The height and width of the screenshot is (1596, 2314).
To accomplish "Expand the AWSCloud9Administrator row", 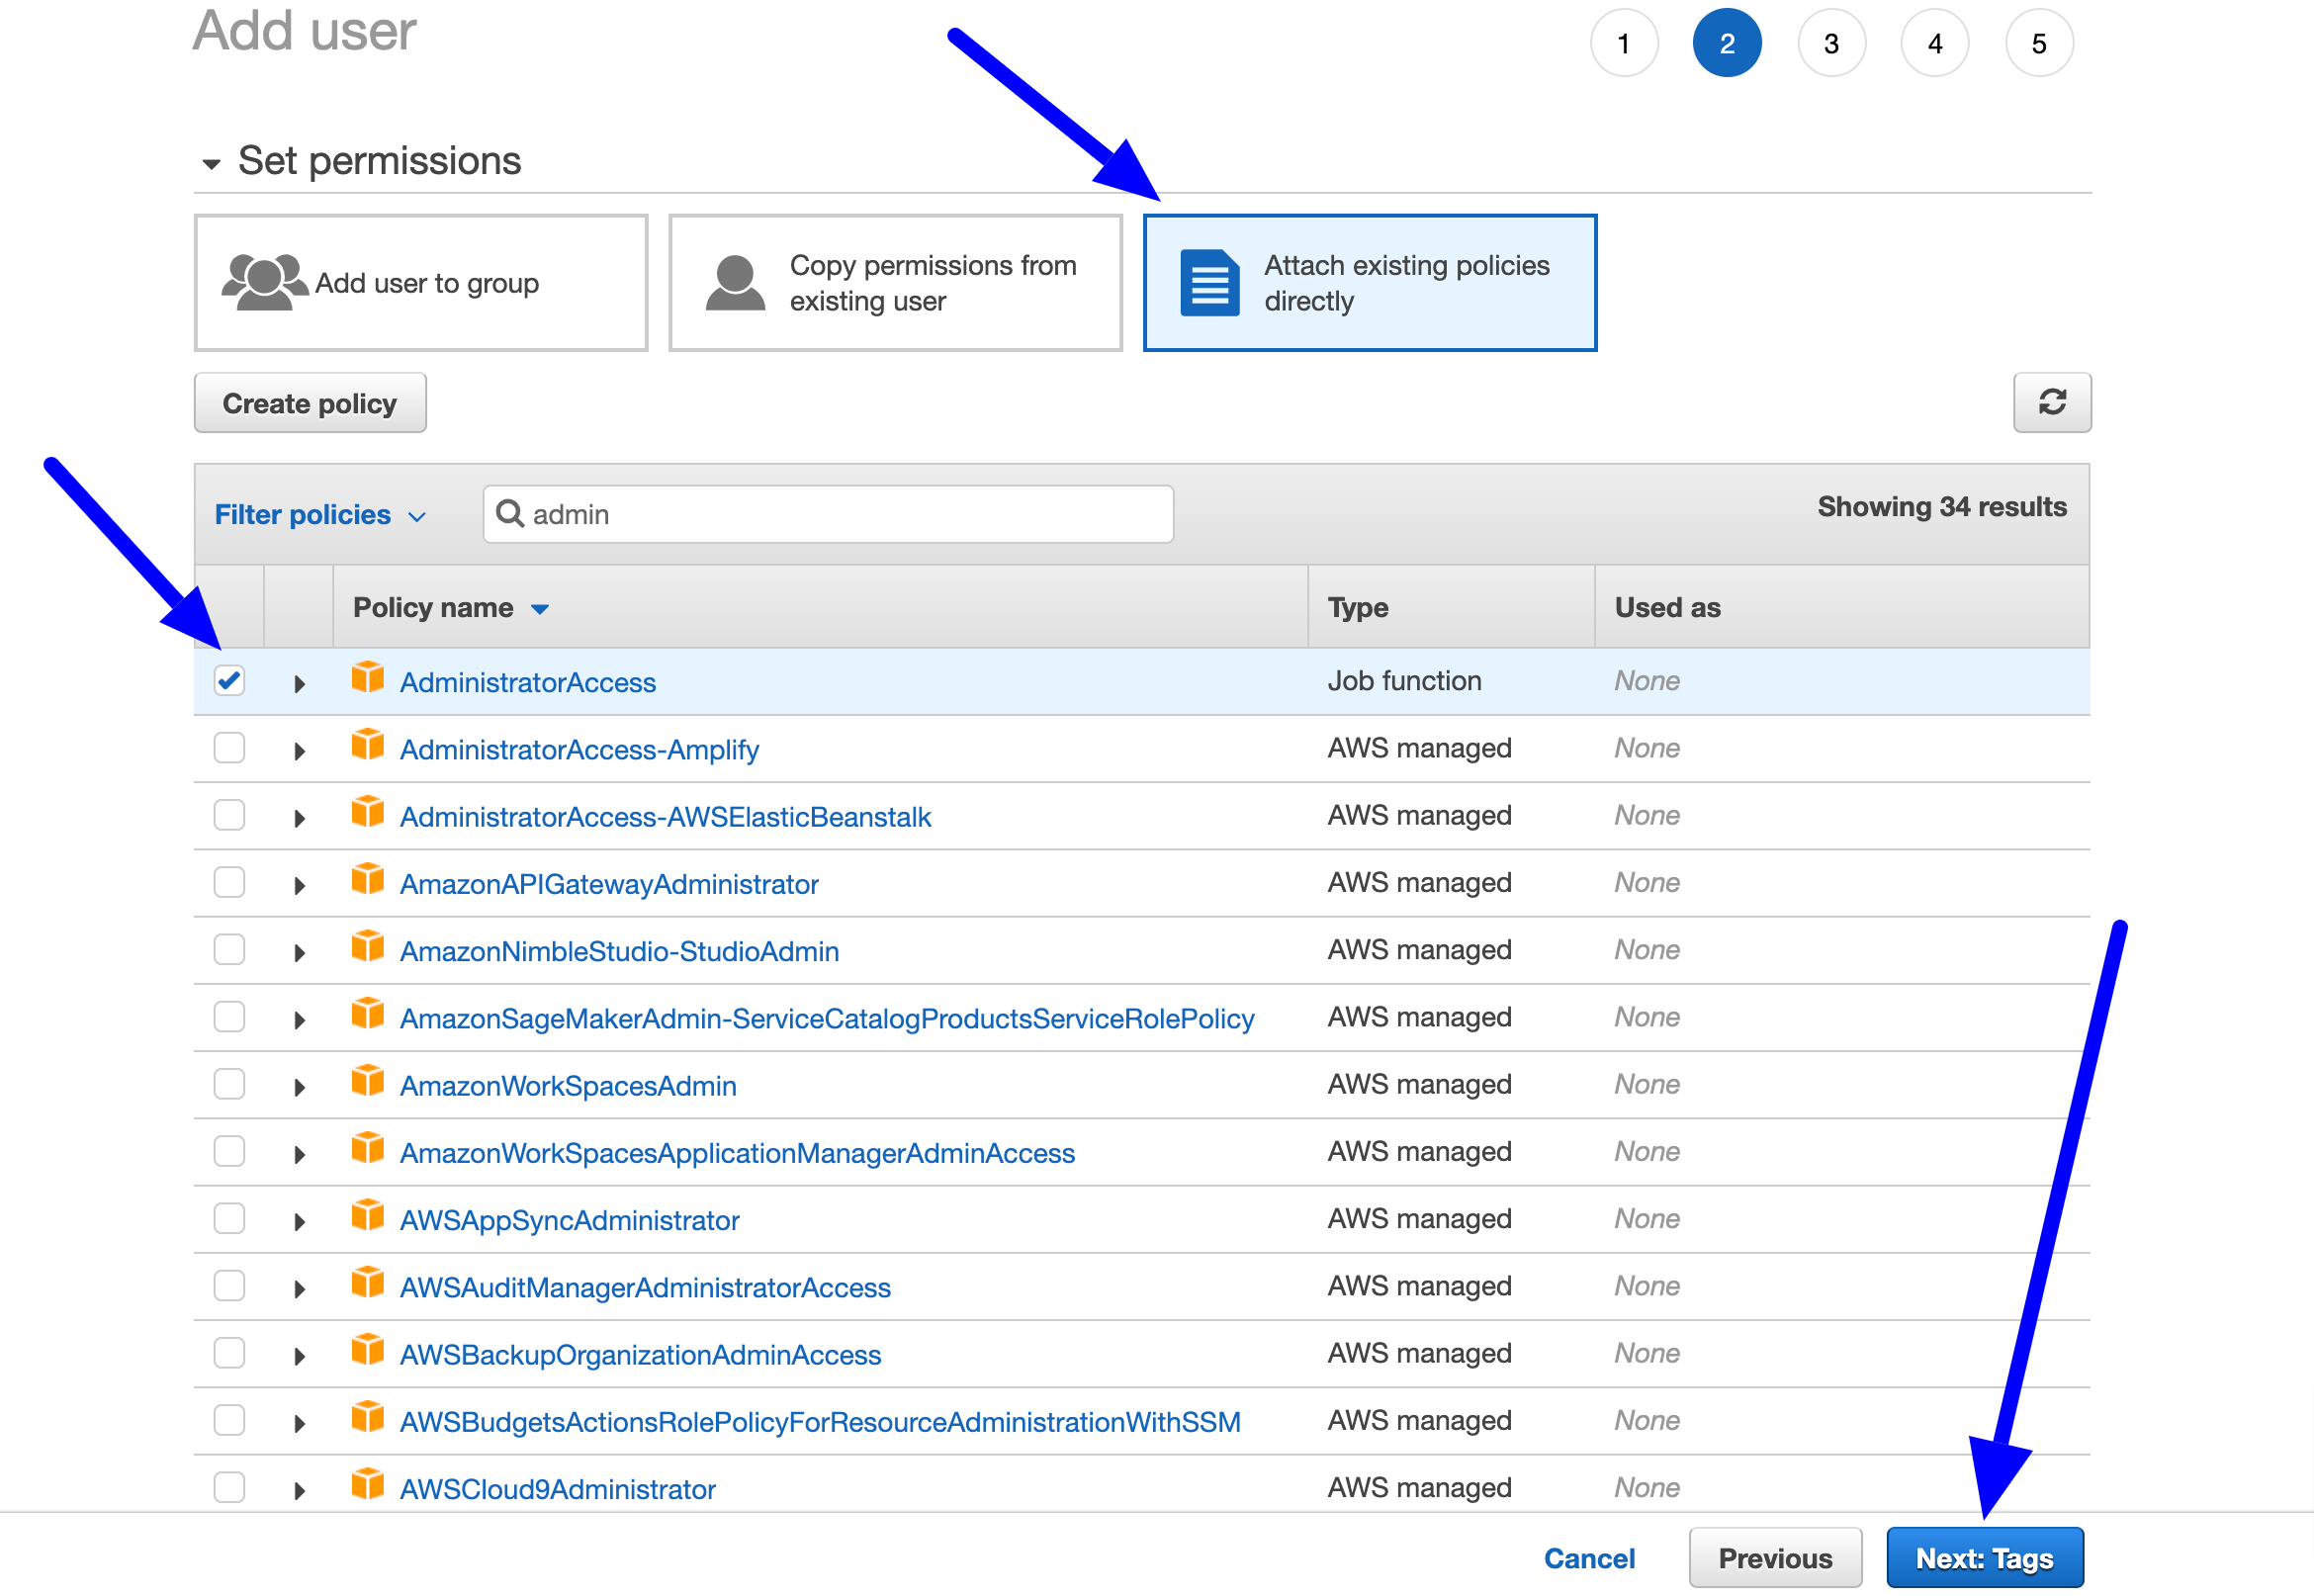I will 299,1490.
